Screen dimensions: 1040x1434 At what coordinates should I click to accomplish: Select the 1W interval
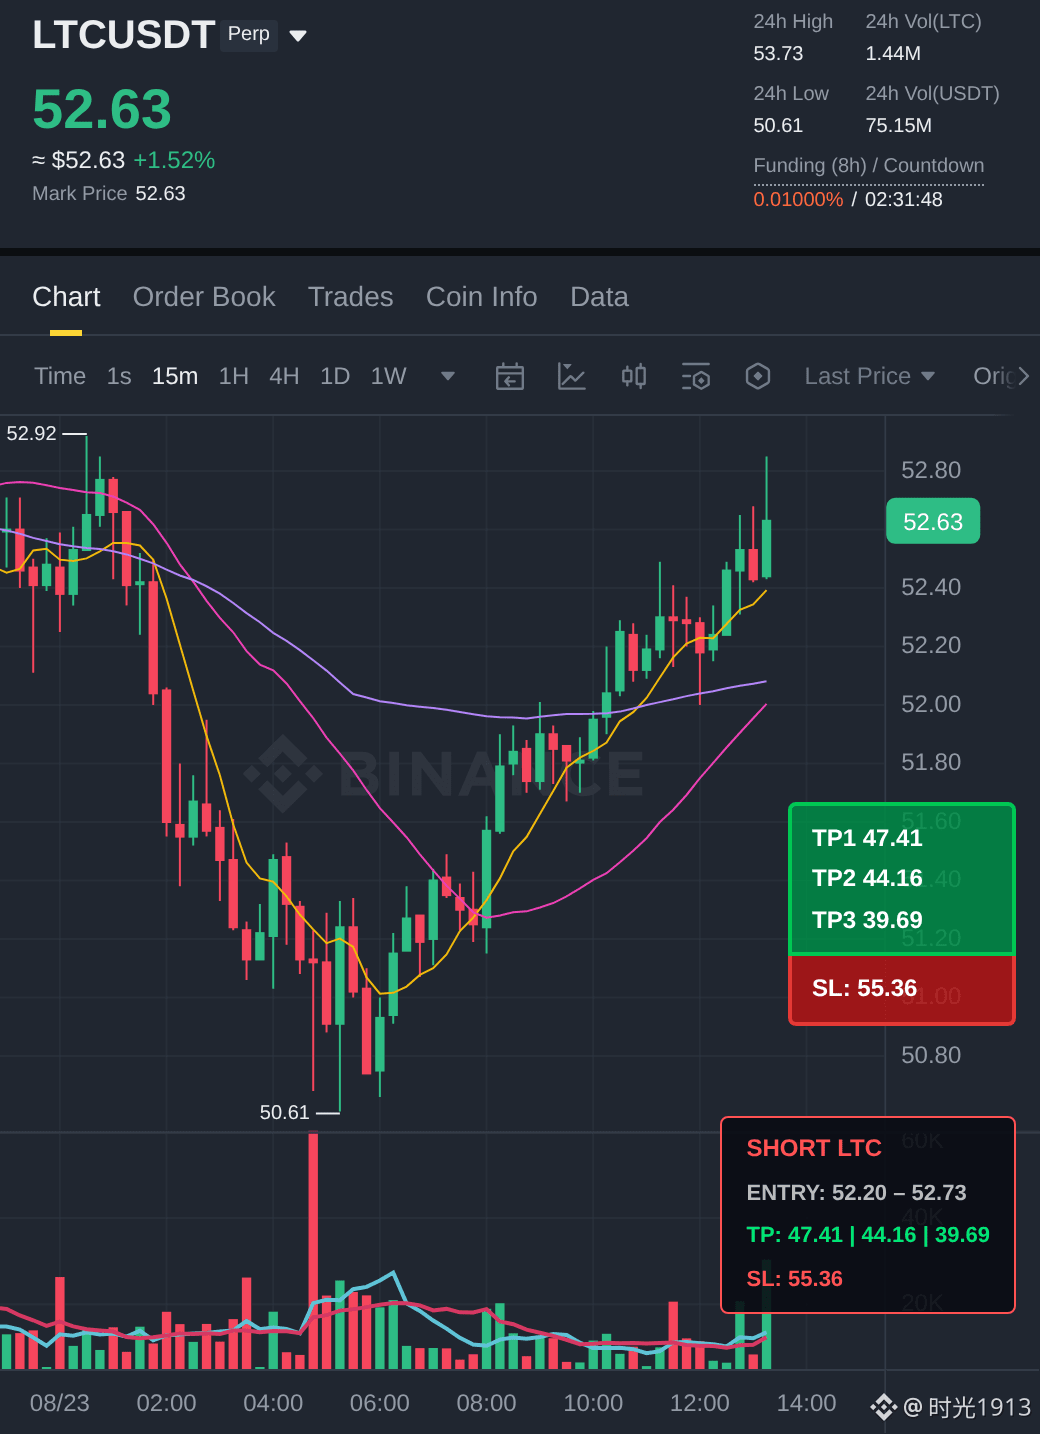point(389,376)
